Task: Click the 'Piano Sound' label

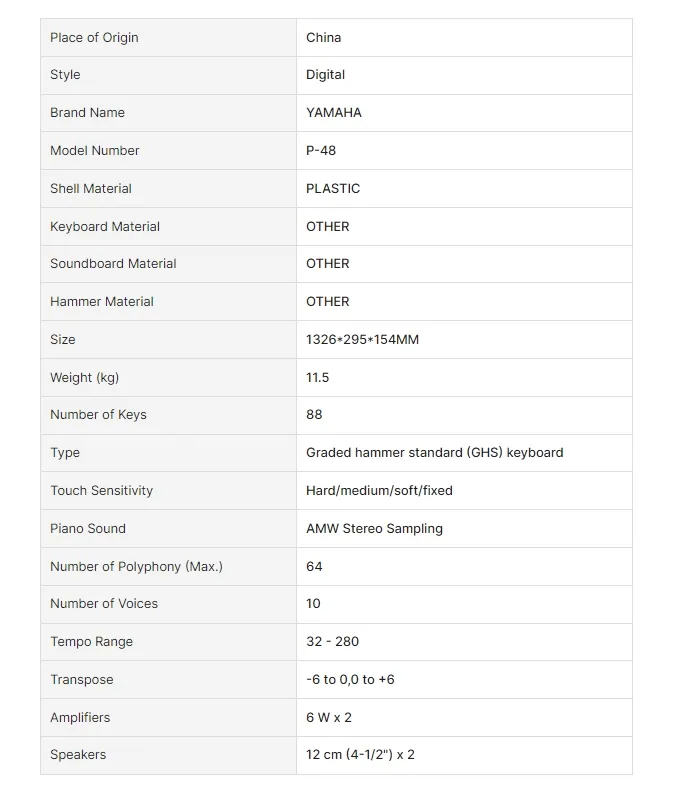Action: [88, 529]
